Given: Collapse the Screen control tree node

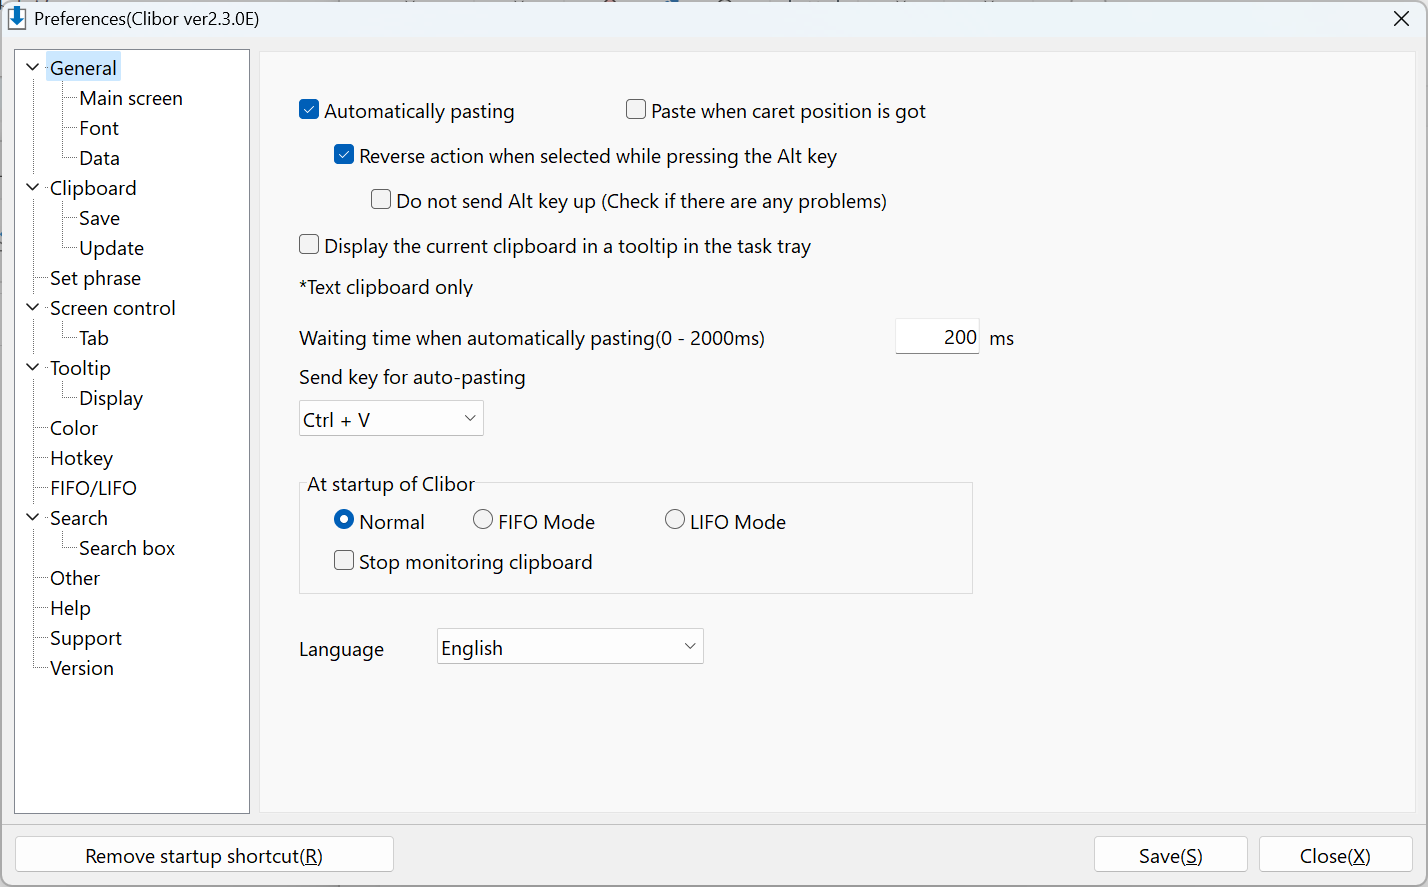Looking at the screenshot, I should coord(33,307).
